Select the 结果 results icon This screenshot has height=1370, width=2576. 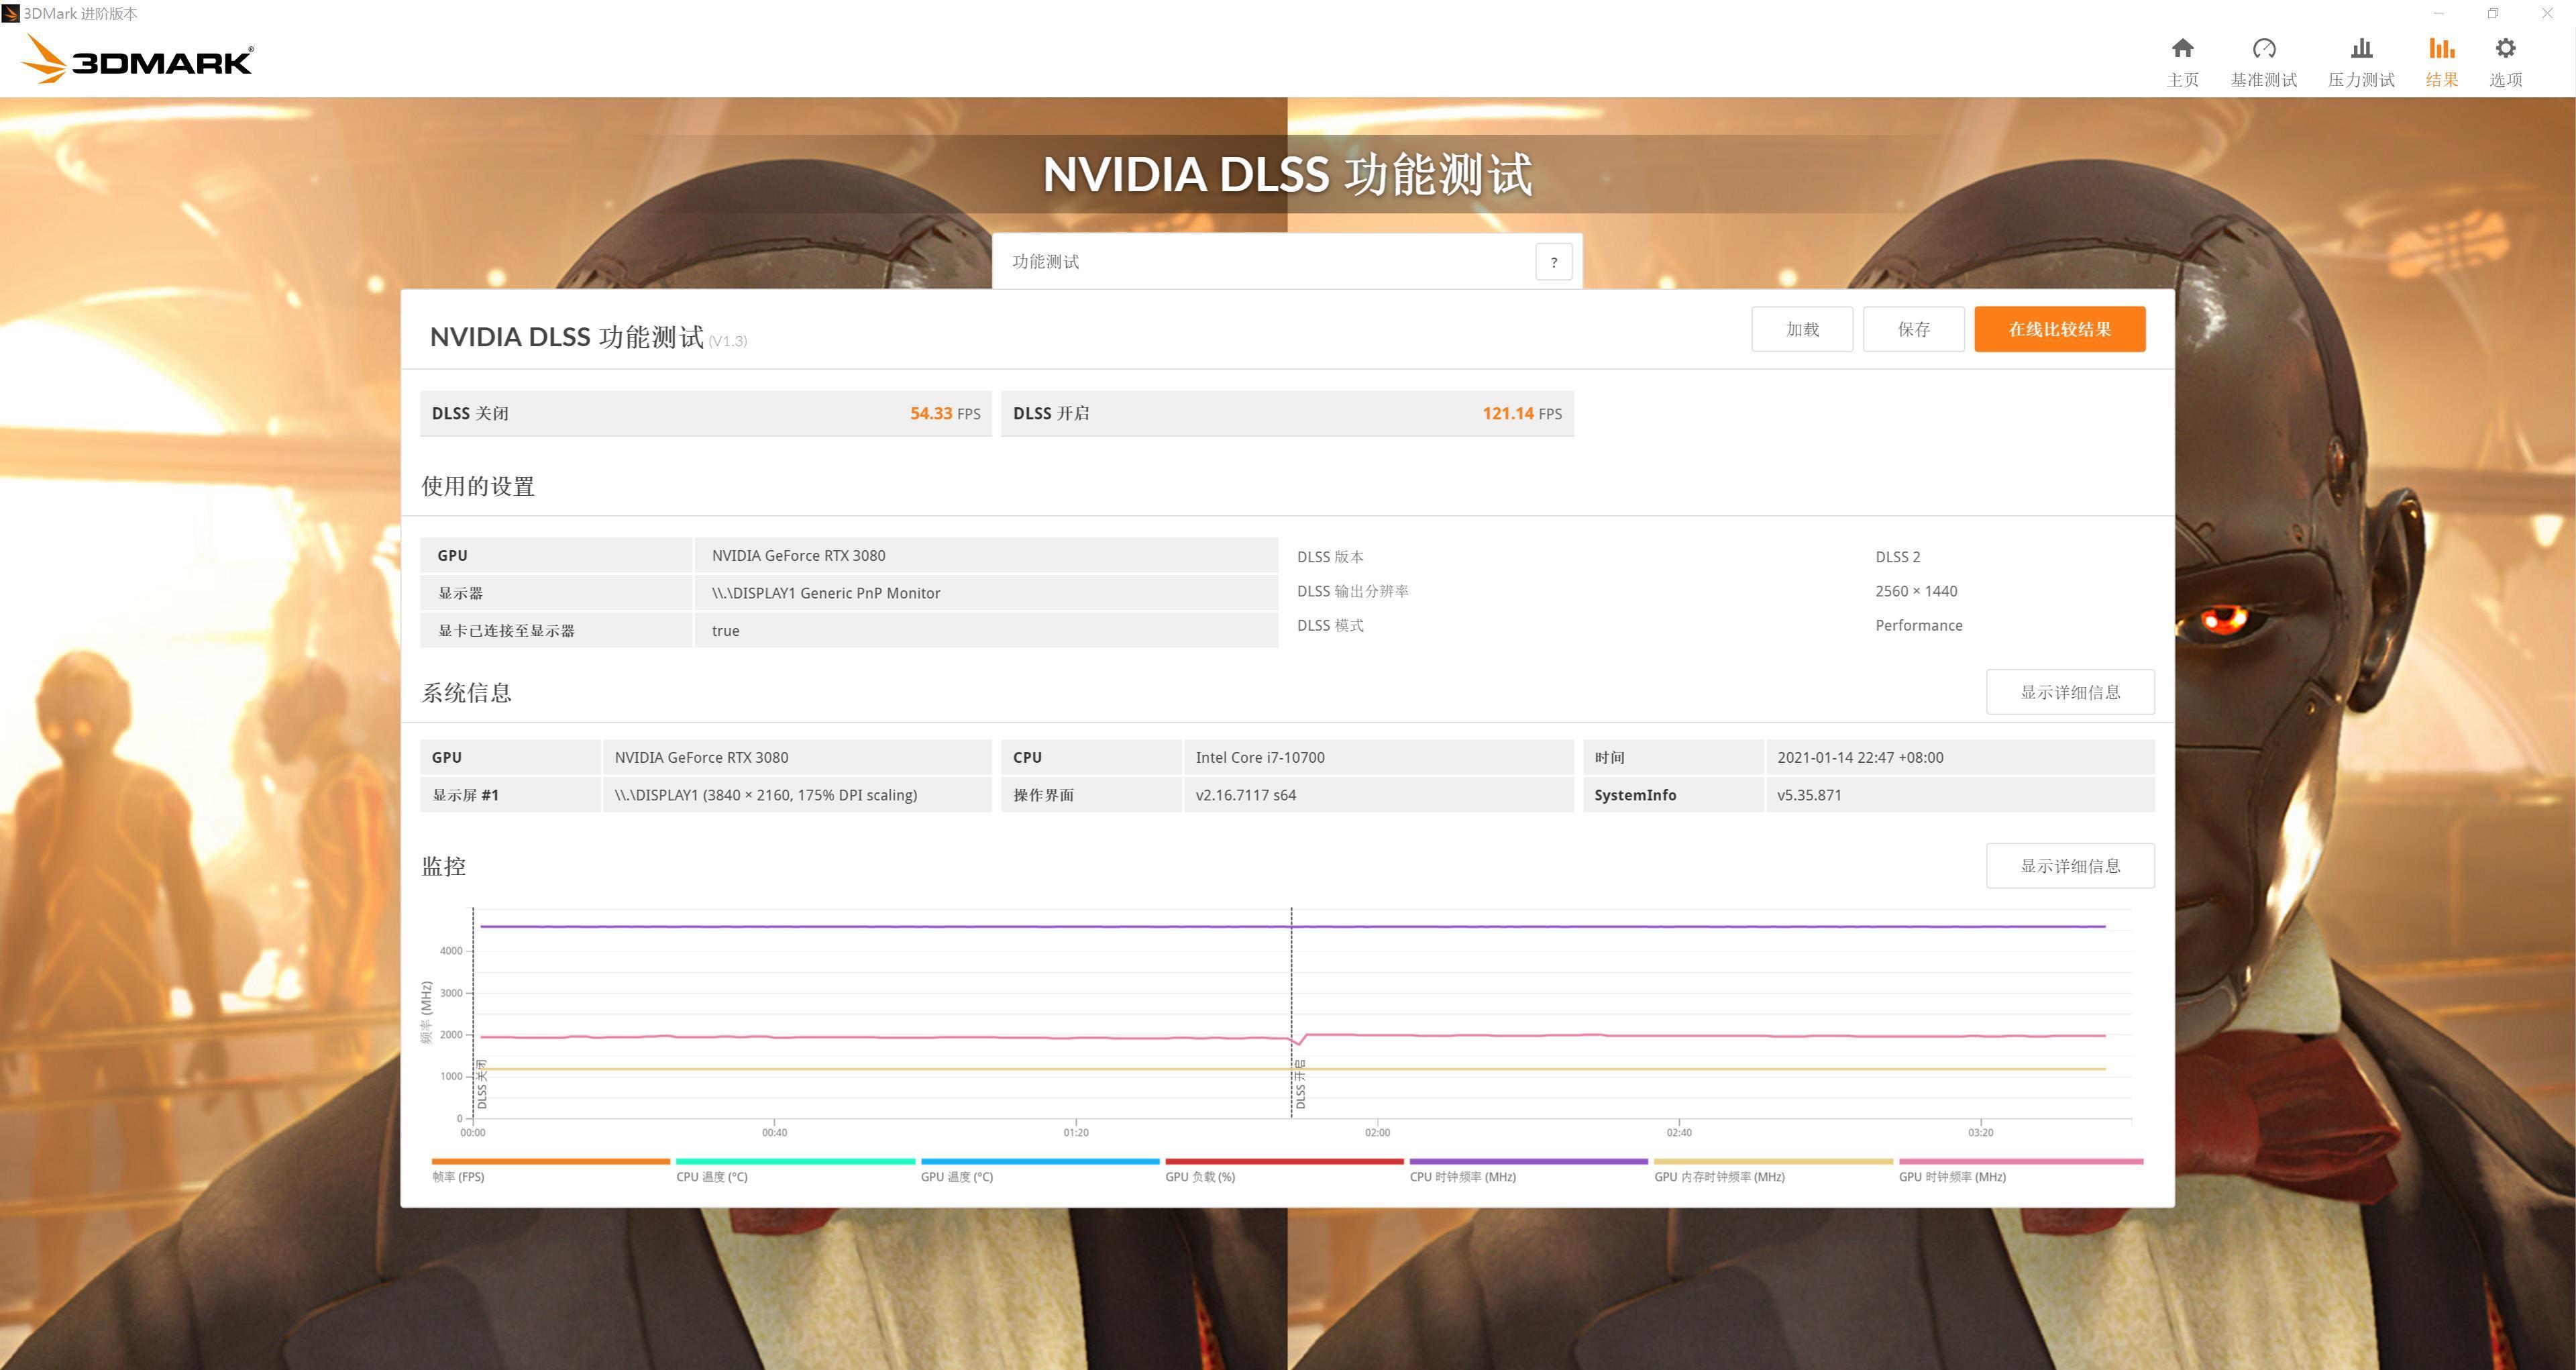[2441, 48]
